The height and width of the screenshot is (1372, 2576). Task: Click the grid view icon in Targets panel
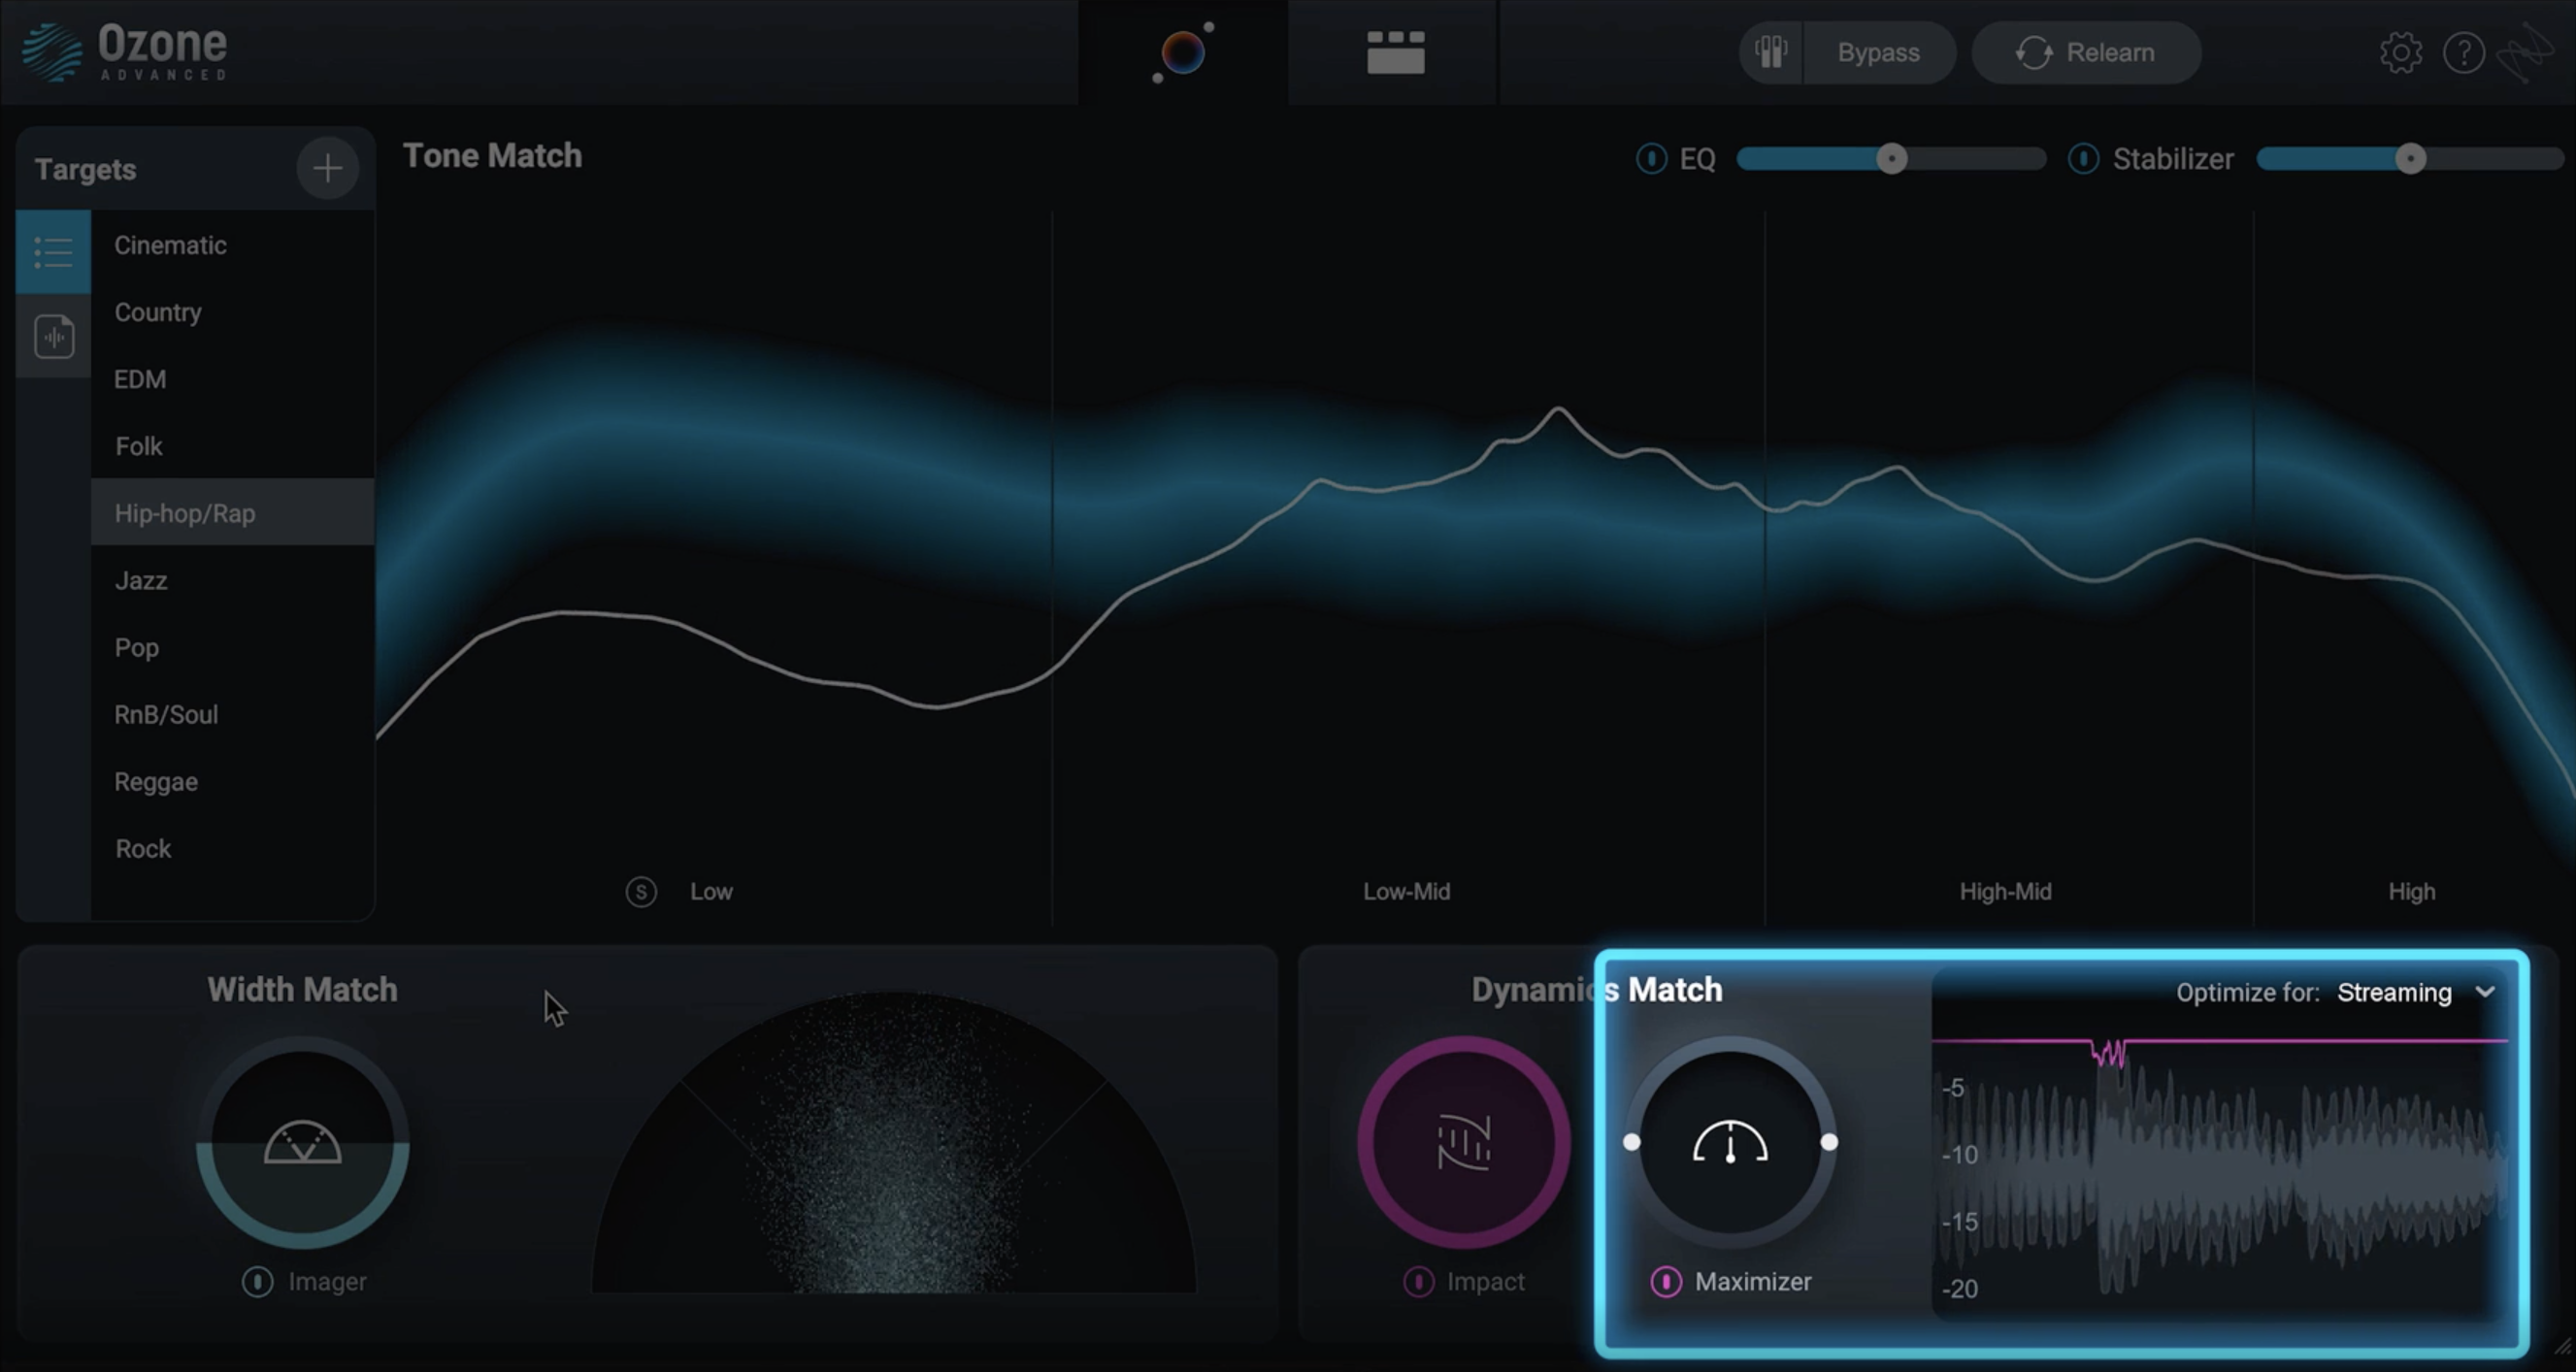(51, 336)
